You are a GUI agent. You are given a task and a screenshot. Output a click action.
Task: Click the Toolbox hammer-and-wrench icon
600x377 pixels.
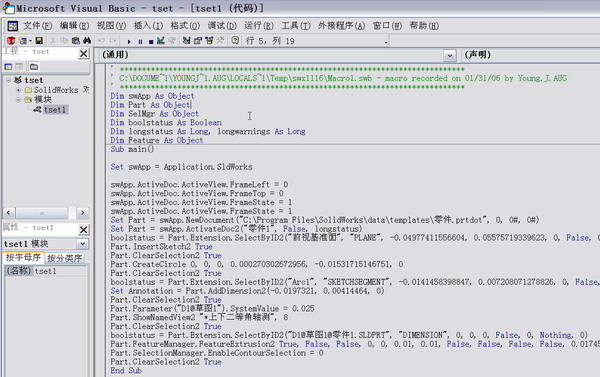tap(220, 41)
